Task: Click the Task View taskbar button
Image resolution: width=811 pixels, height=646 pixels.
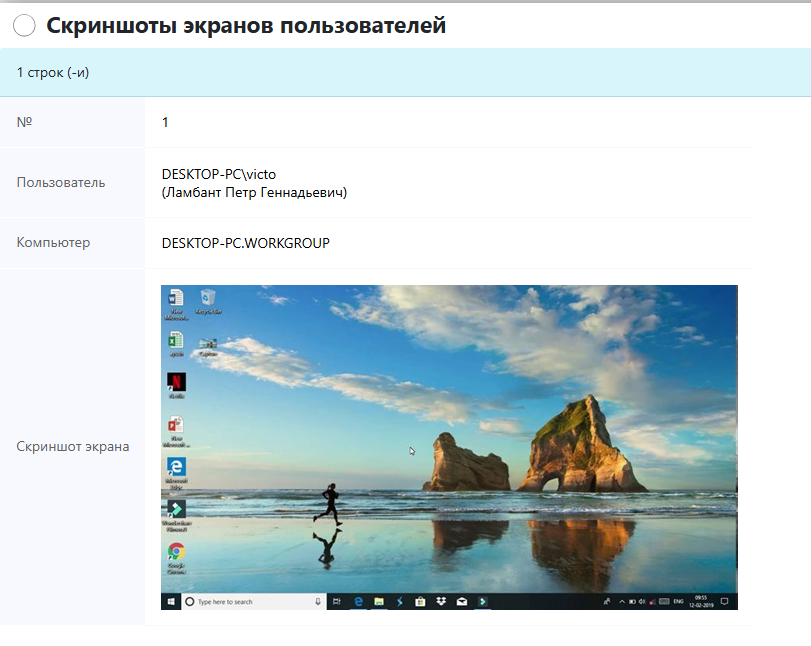Action: [337, 602]
